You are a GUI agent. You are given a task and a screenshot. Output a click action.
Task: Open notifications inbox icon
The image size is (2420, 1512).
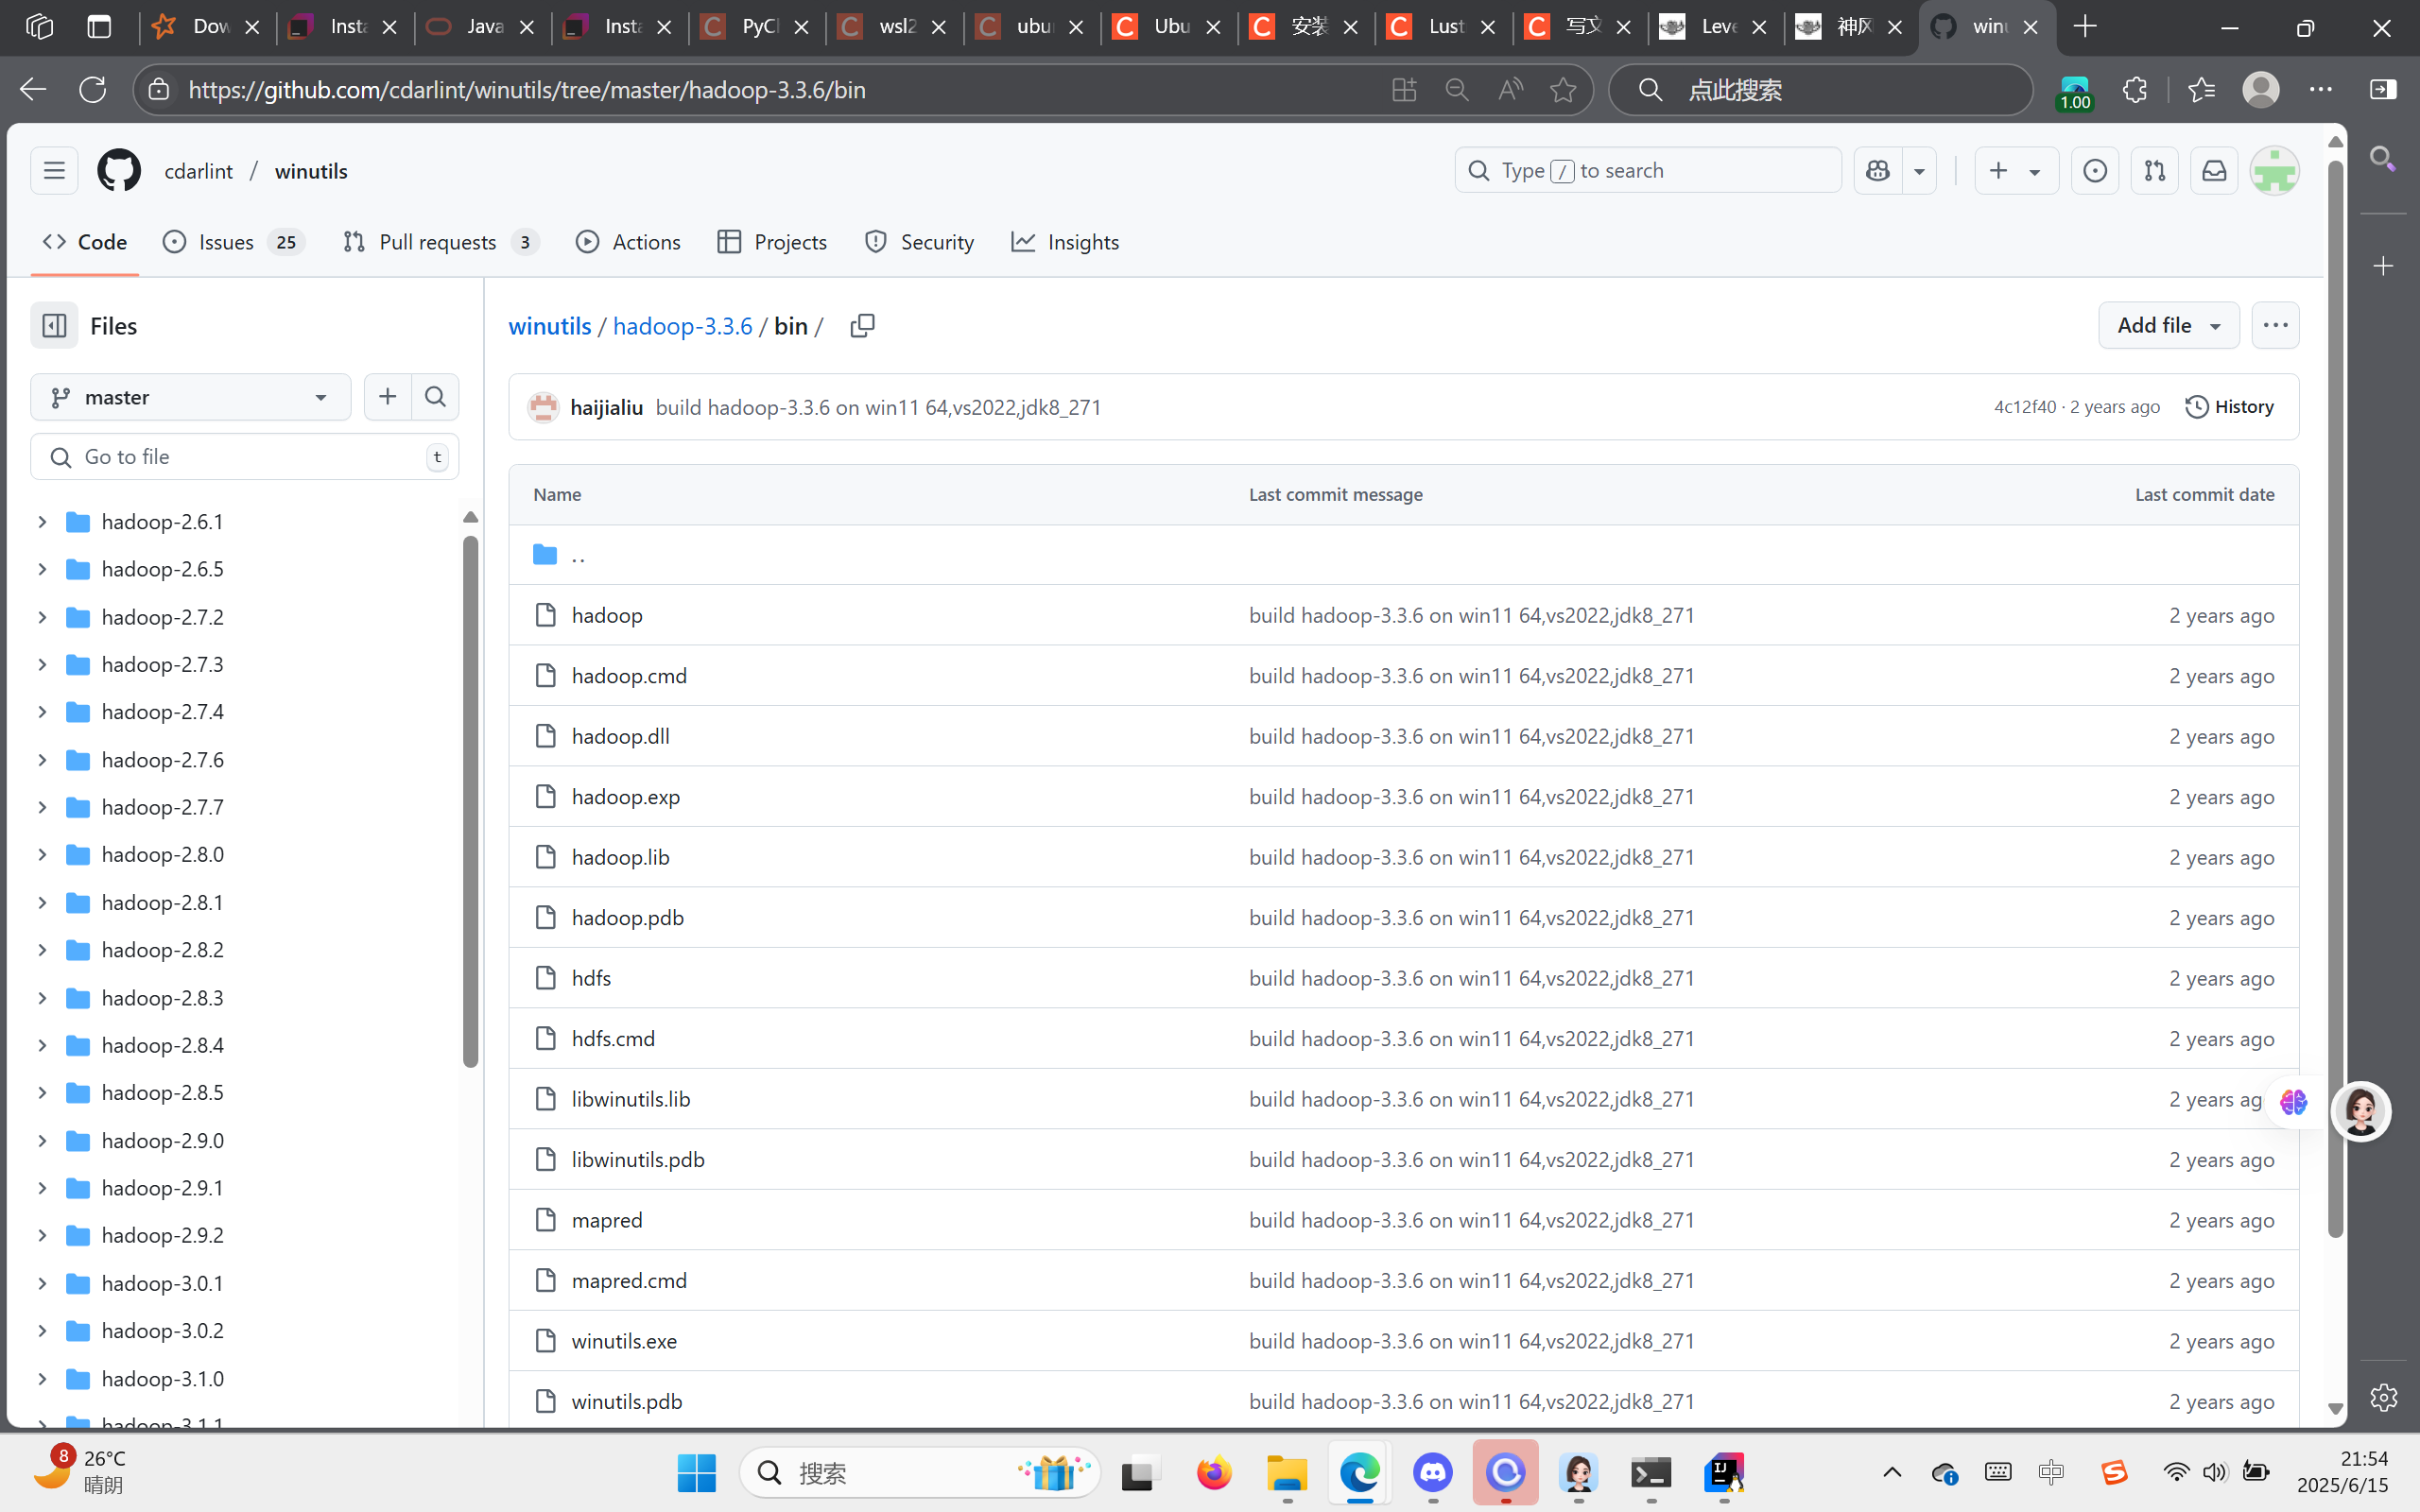(x=2214, y=171)
